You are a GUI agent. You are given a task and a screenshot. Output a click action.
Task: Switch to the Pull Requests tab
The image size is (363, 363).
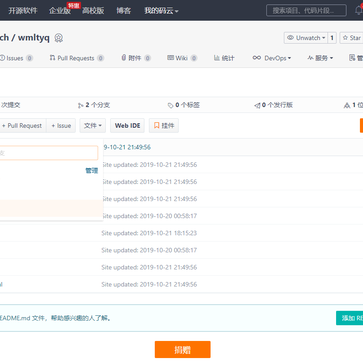pyautogui.click(x=77, y=58)
